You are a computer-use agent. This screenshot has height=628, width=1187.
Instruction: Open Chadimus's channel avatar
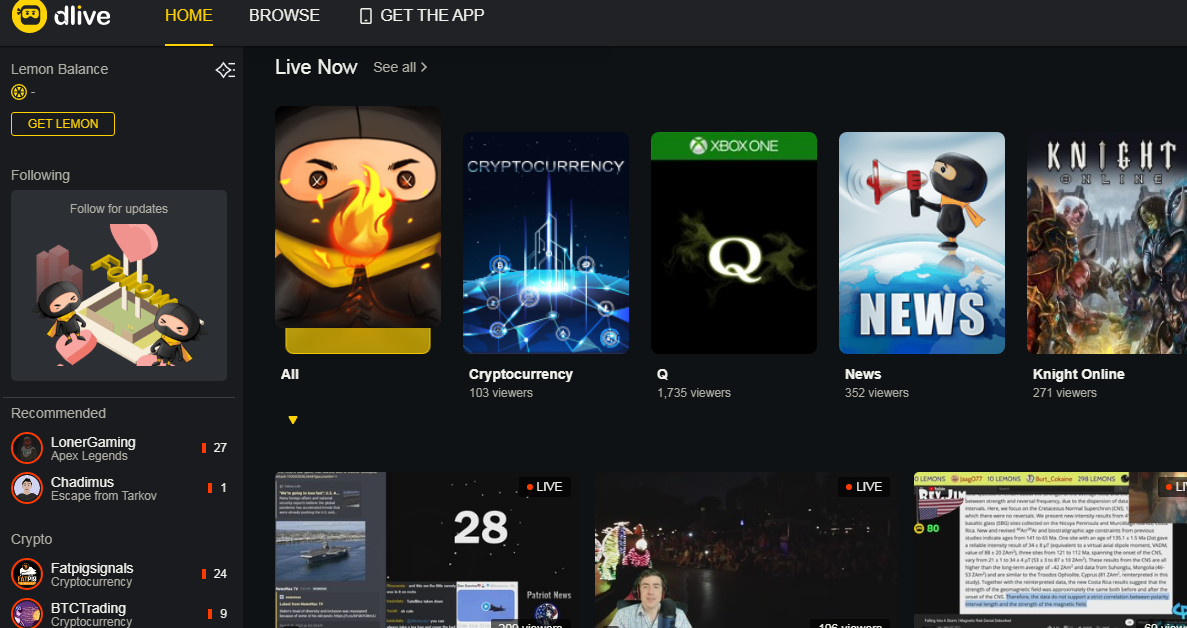click(27, 488)
